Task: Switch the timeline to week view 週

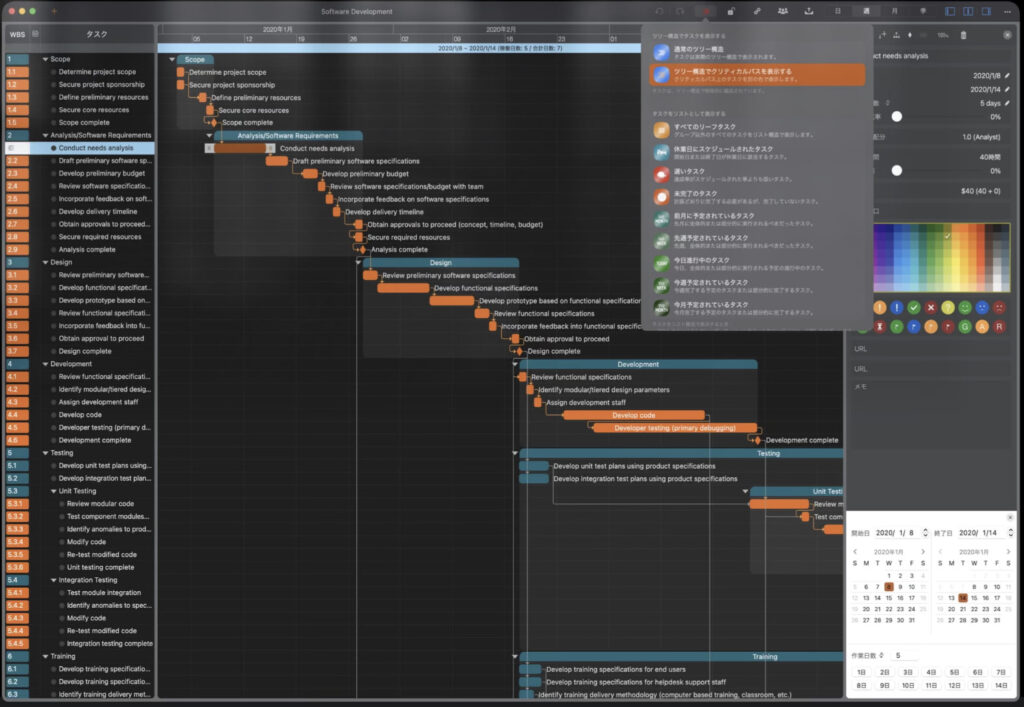Action: 866,11
